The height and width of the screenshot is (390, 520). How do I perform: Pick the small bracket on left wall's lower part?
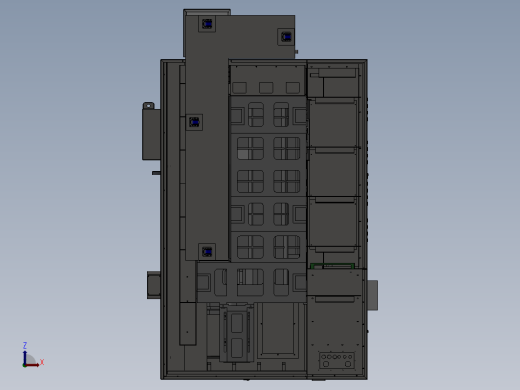154,285
